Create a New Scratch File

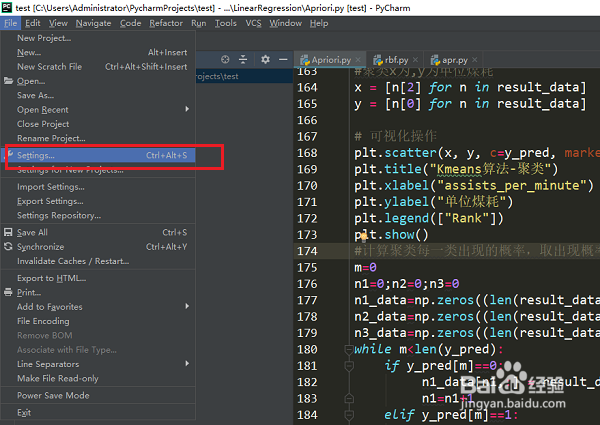pos(98,67)
